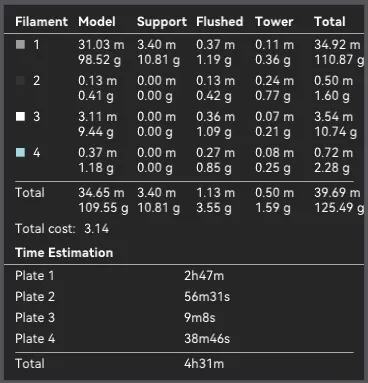This screenshot has height=383, width=368.
Task: Click filament 1 model usage 31.03 m
Action: 101,44
